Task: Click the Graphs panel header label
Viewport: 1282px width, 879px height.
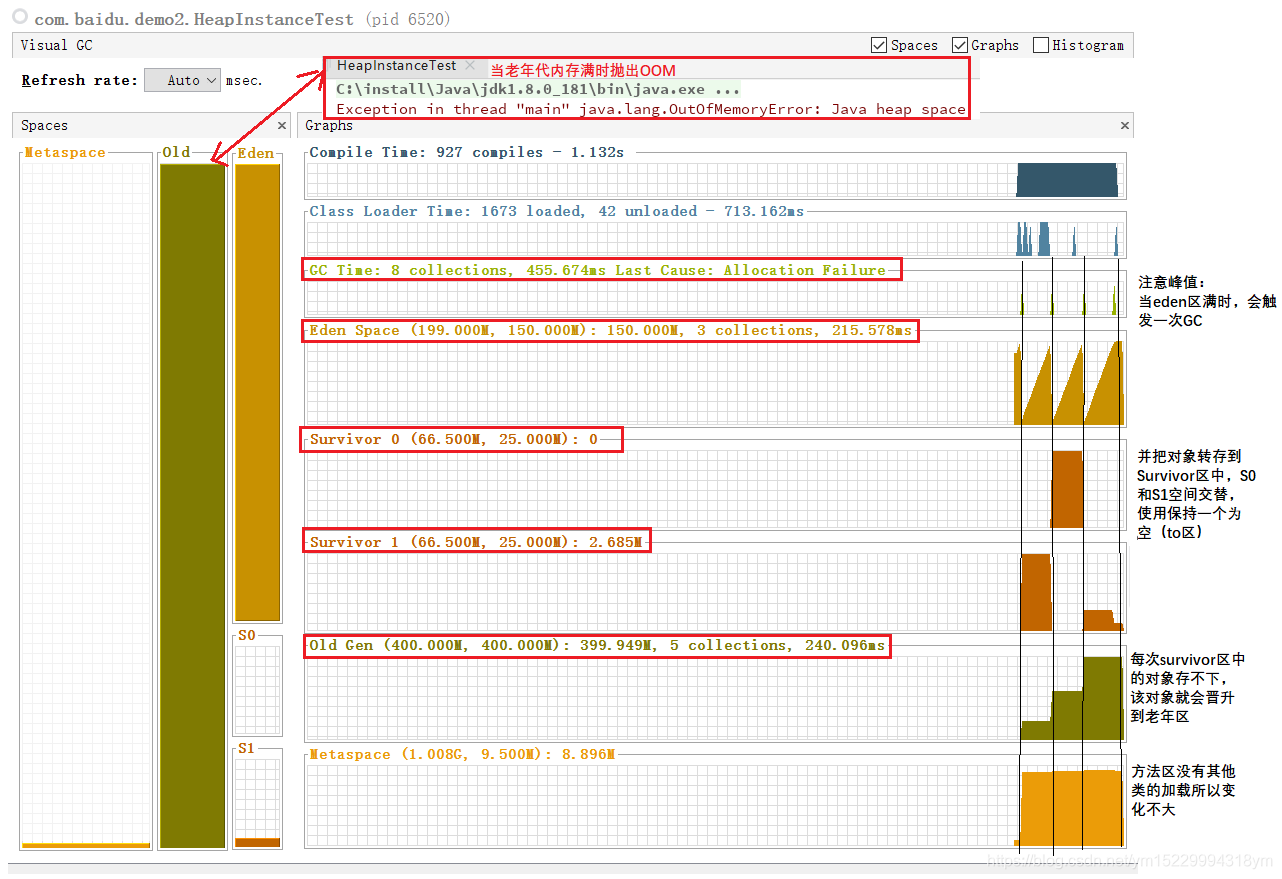Action: click(329, 126)
